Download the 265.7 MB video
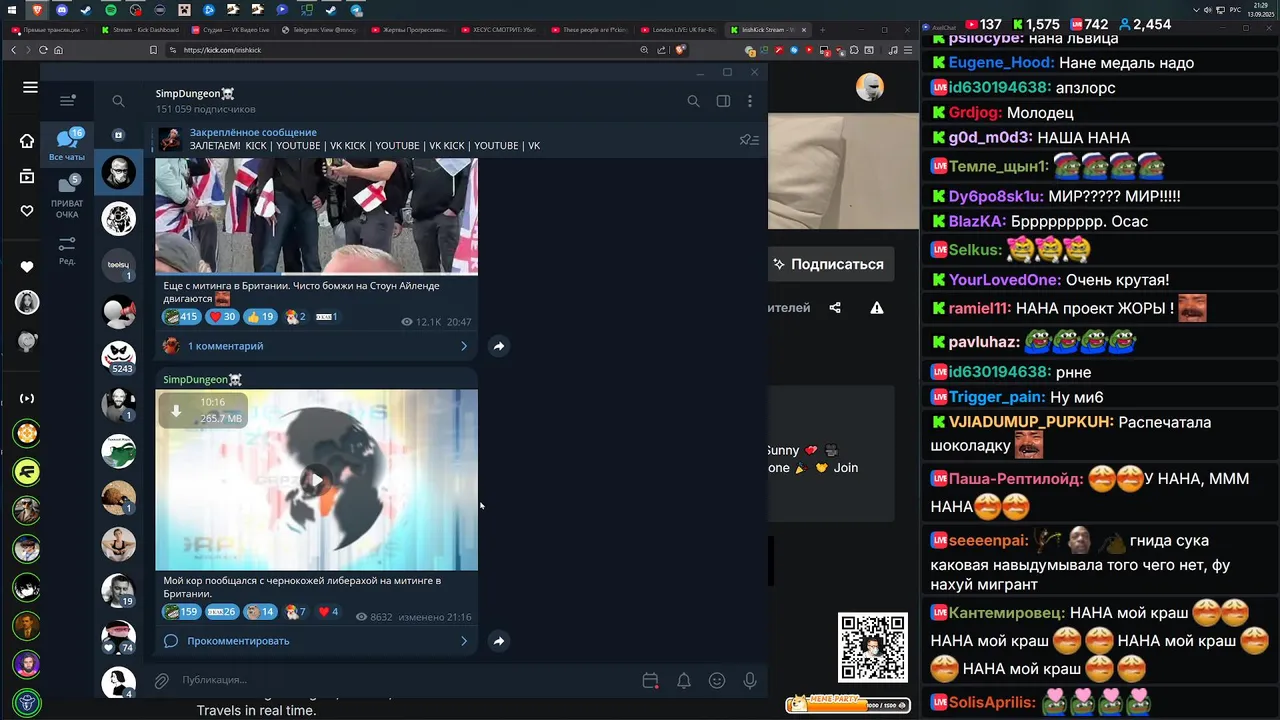Image resolution: width=1280 pixels, height=720 pixels. 176,410
